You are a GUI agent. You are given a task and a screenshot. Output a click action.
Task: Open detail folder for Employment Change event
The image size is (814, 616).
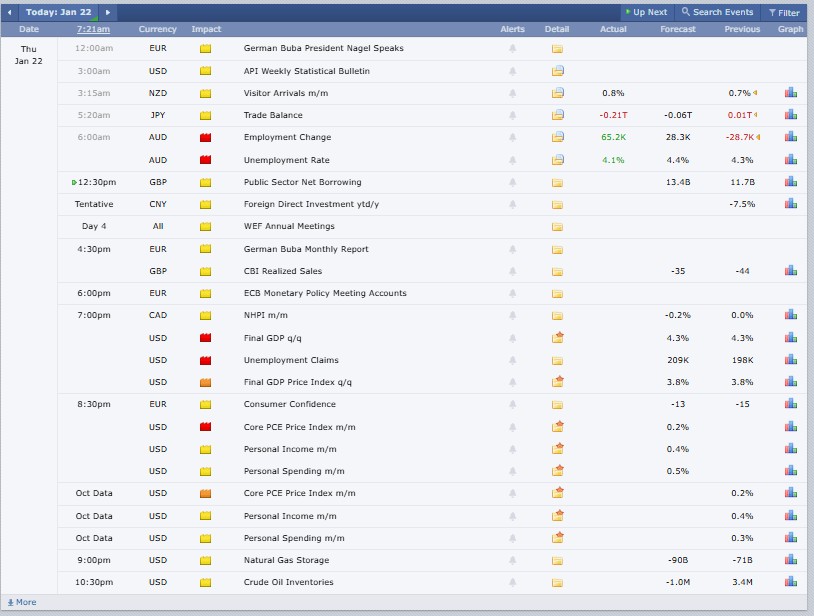(557, 137)
